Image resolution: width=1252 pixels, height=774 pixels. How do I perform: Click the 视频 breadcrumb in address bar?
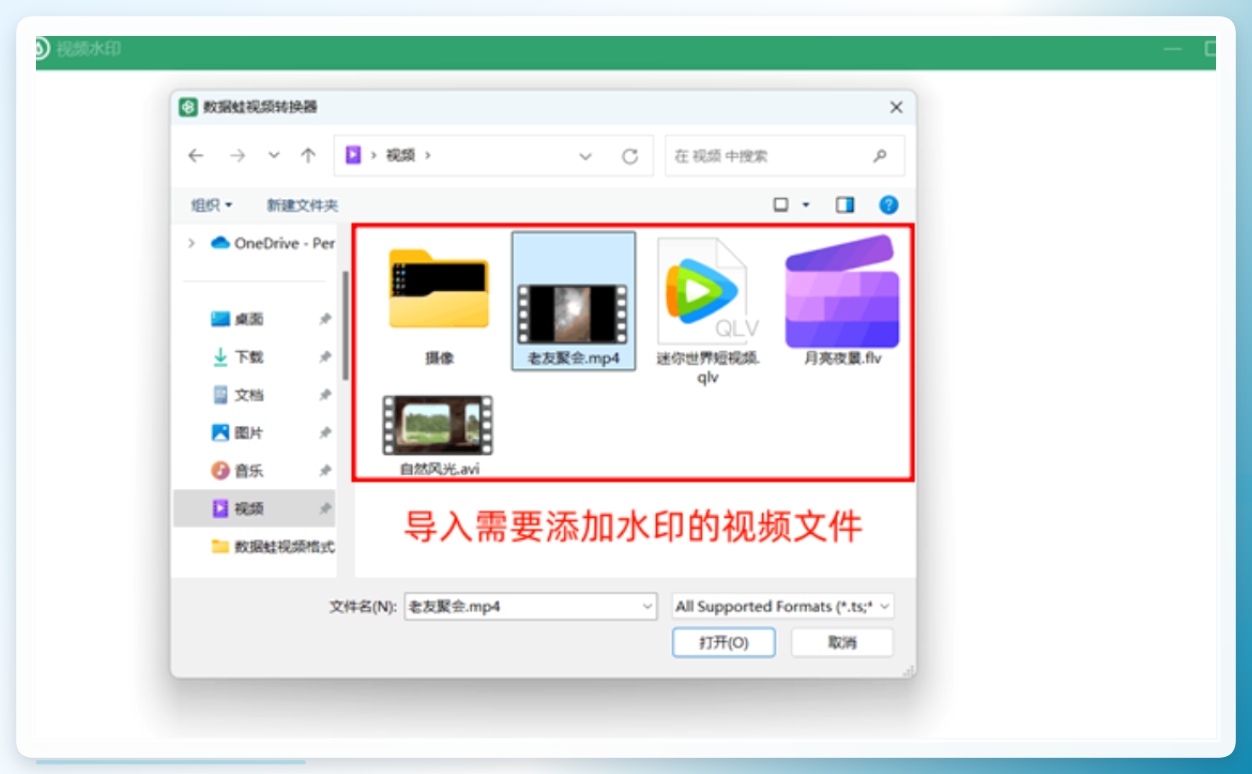tap(400, 155)
